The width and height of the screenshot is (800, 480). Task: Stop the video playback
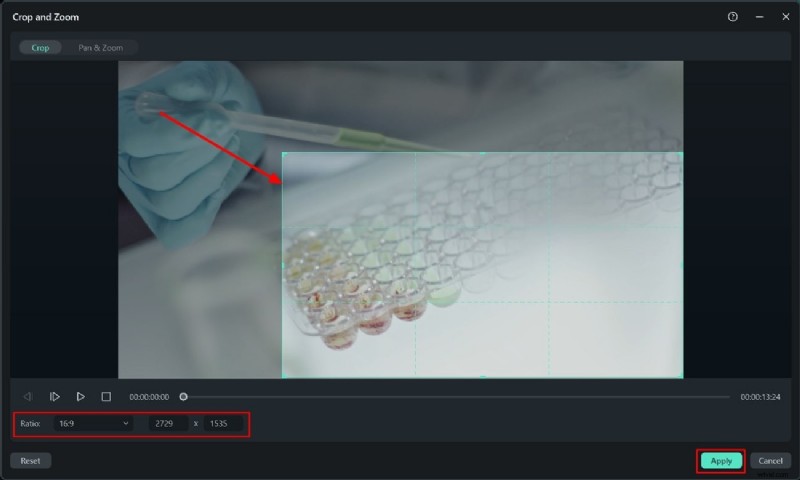[x=106, y=396]
